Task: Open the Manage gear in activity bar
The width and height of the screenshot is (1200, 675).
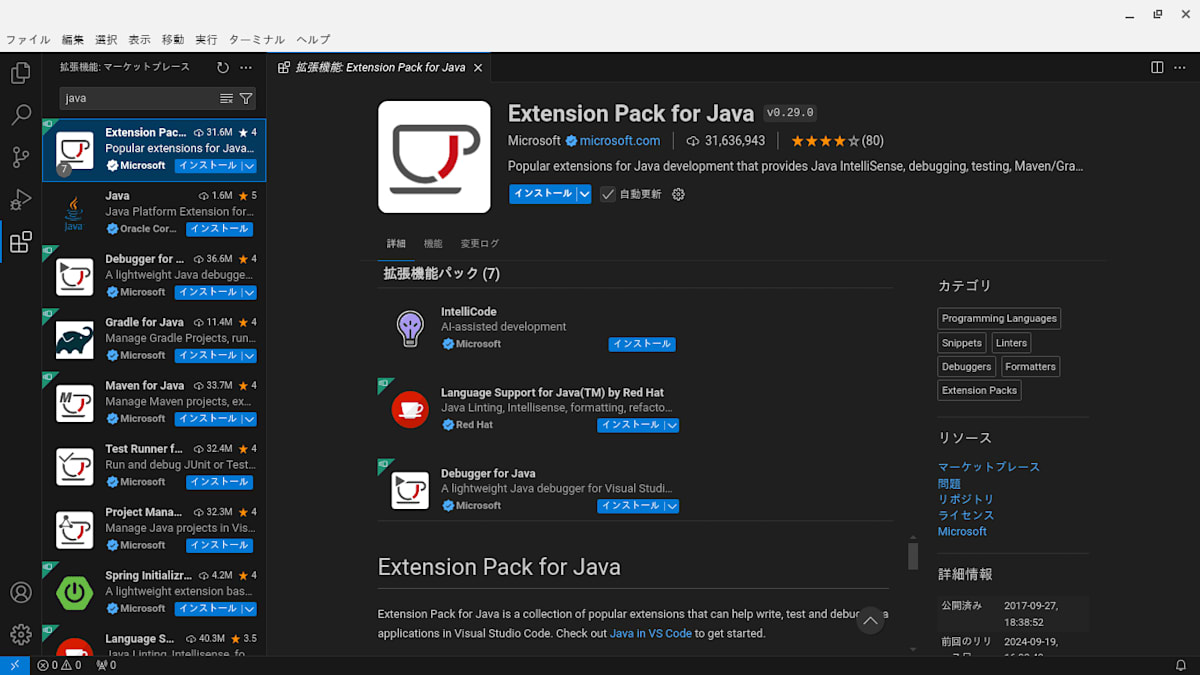Action: [20, 634]
